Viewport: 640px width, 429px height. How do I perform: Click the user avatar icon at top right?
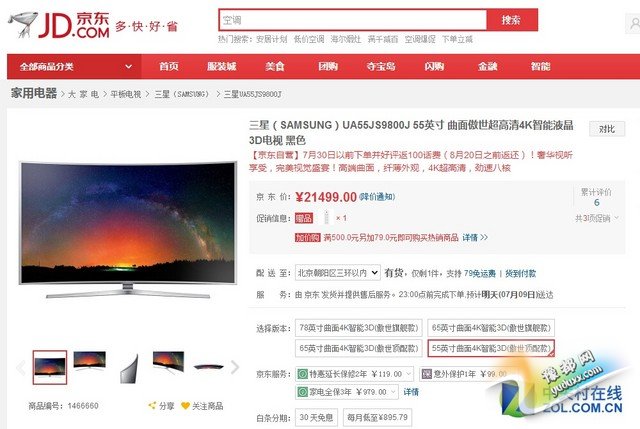coord(633,24)
